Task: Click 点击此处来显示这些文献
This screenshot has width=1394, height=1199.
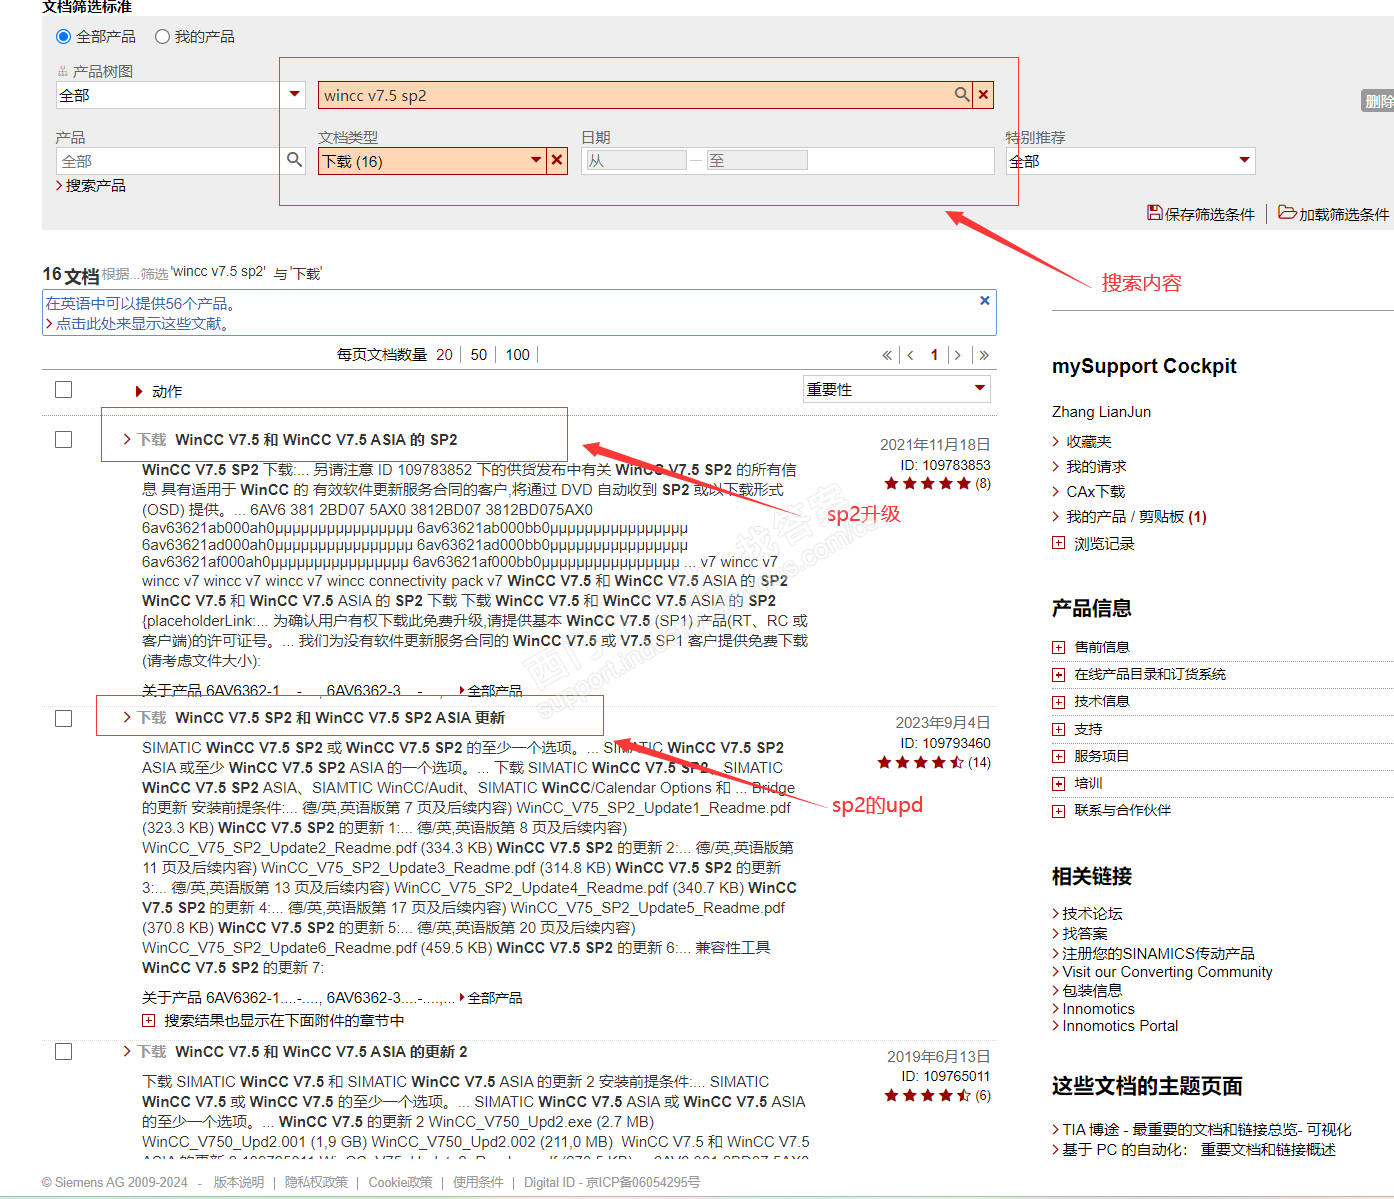Action: coord(143,323)
